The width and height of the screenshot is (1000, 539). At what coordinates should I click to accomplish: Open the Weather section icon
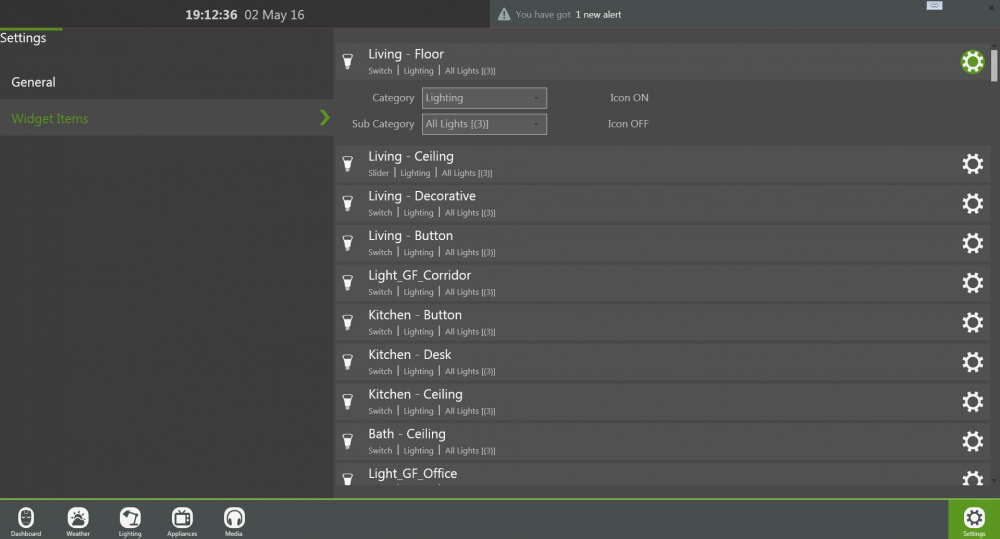[x=78, y=518]
